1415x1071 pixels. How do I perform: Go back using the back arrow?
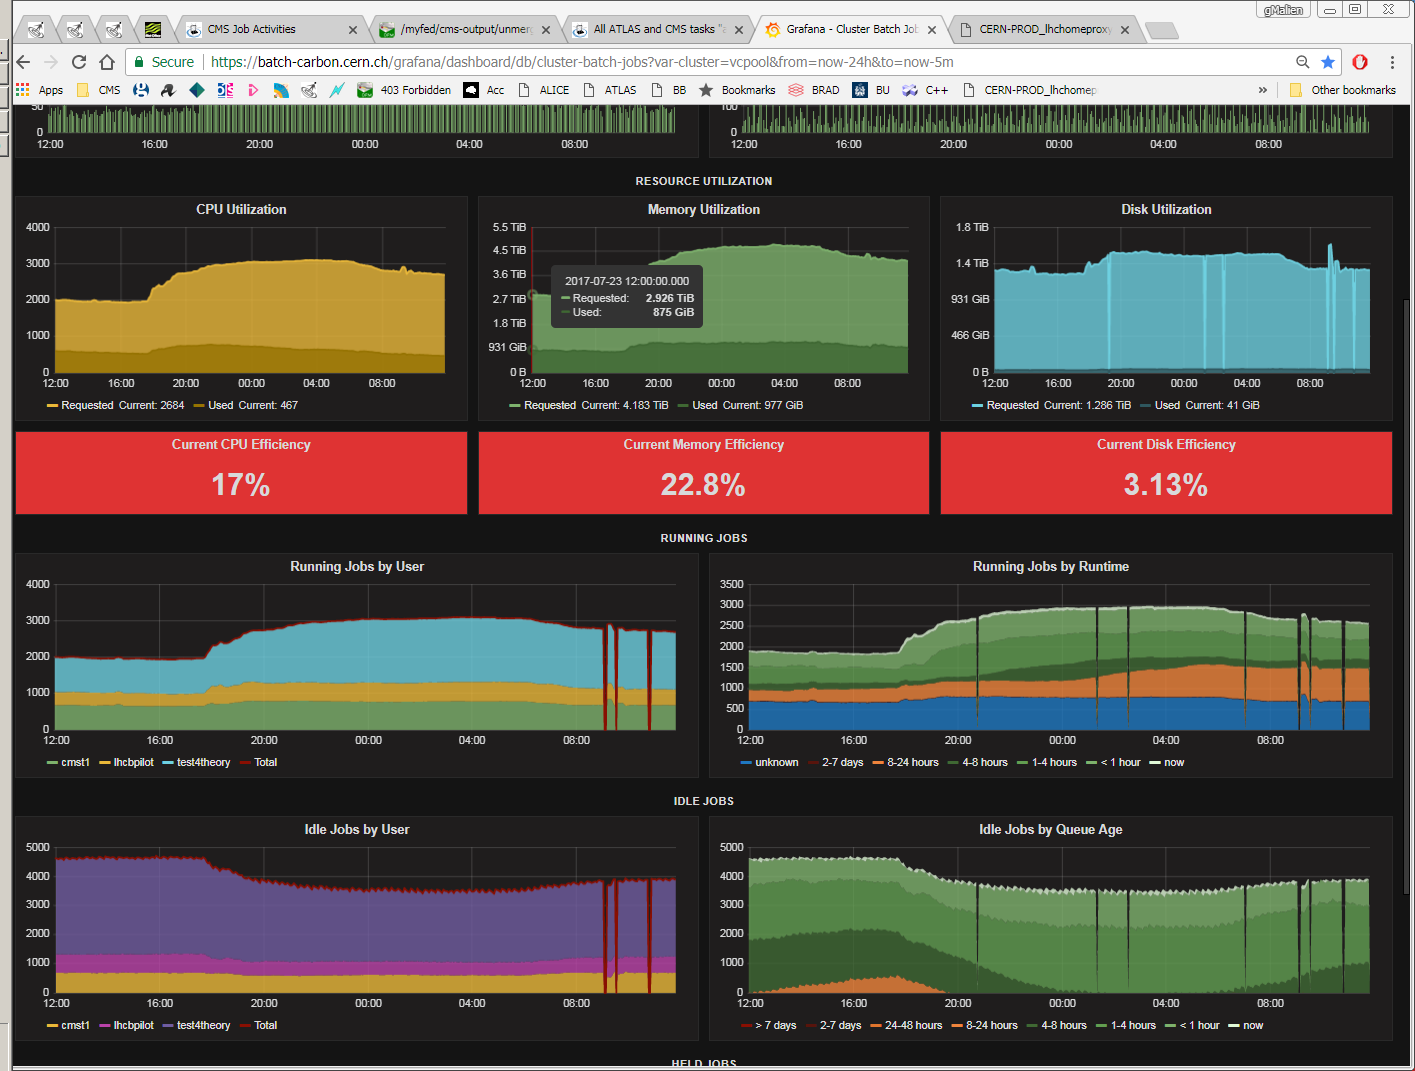point(24,62)
